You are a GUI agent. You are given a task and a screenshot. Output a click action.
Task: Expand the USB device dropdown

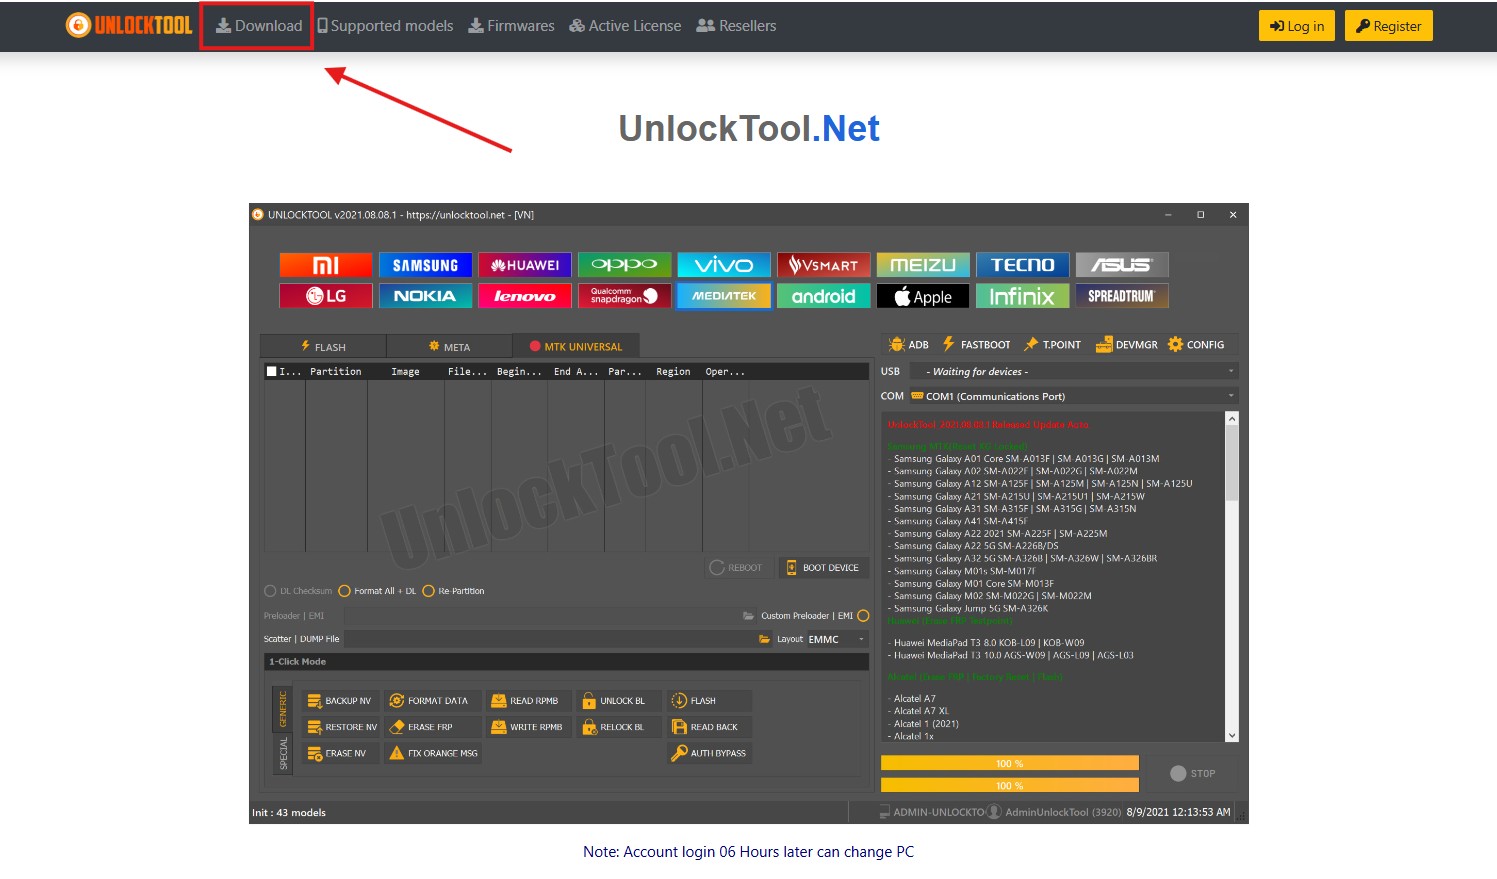click(1073, 372)
